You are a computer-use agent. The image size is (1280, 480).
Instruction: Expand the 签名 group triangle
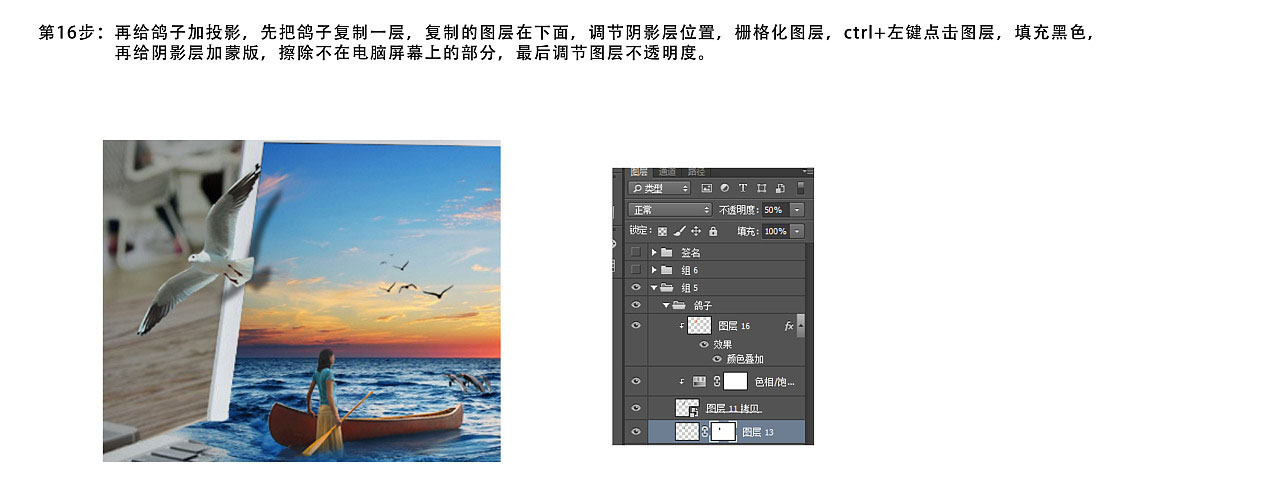click(x=654, y=252)
